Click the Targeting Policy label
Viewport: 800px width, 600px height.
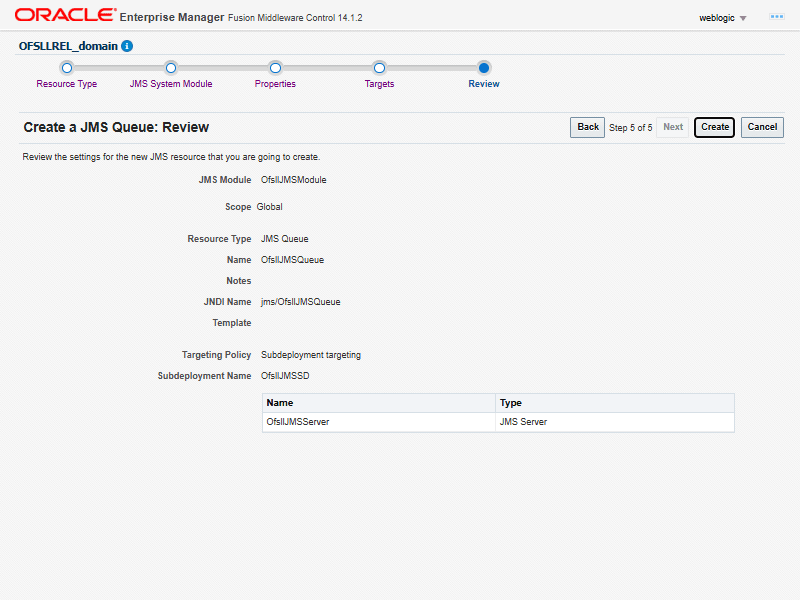[216, 355]
